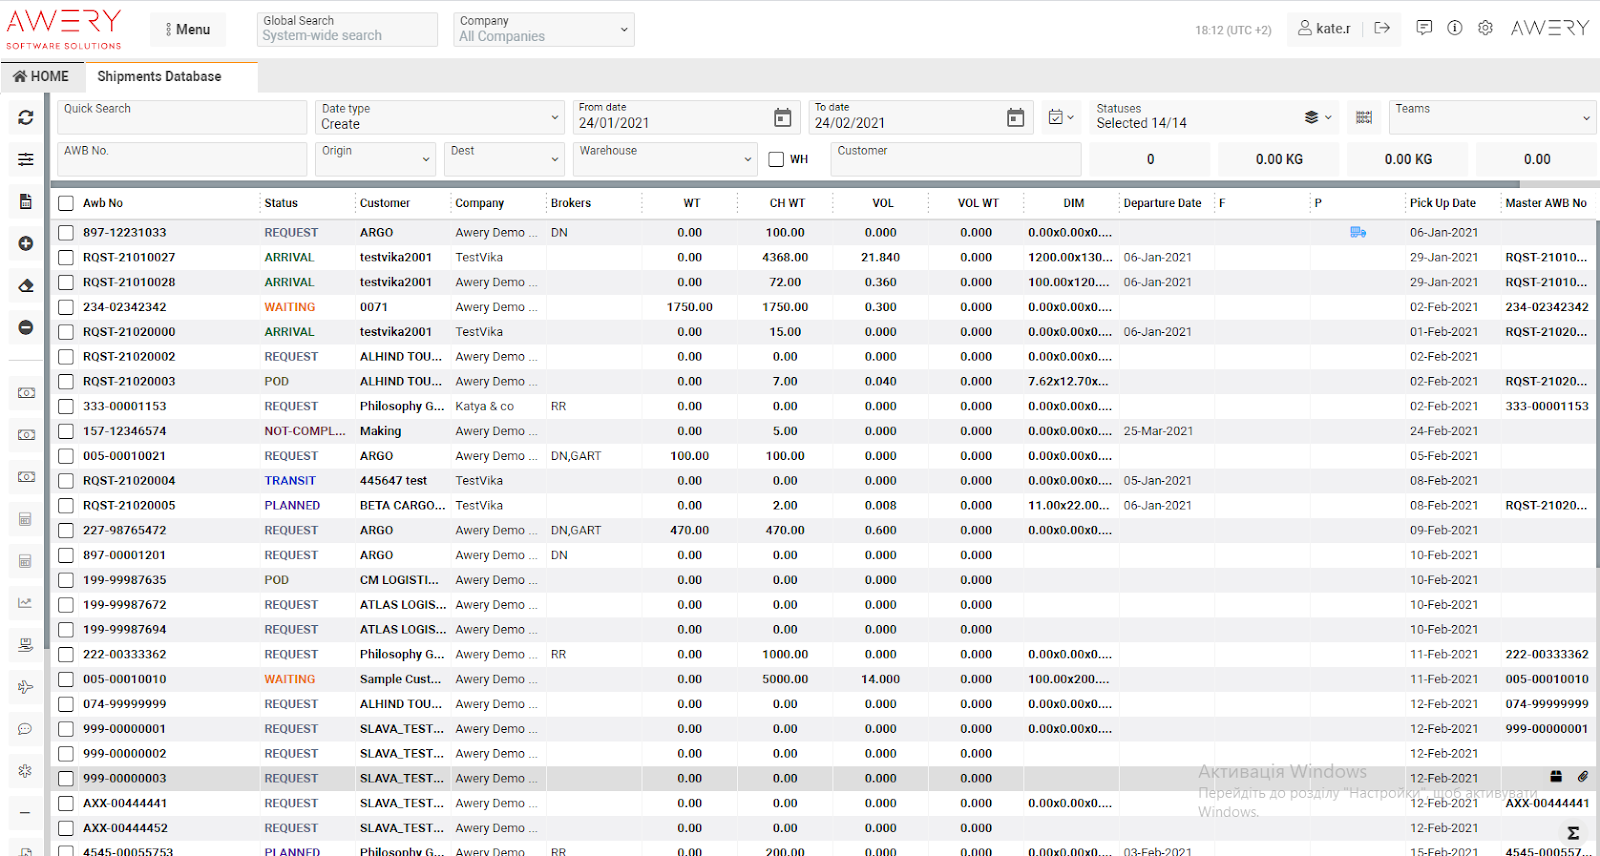Viewport: 1600px width, 856px height.
Task: Click the asterisk icon in the sidebar
Action: click(25, 771)
